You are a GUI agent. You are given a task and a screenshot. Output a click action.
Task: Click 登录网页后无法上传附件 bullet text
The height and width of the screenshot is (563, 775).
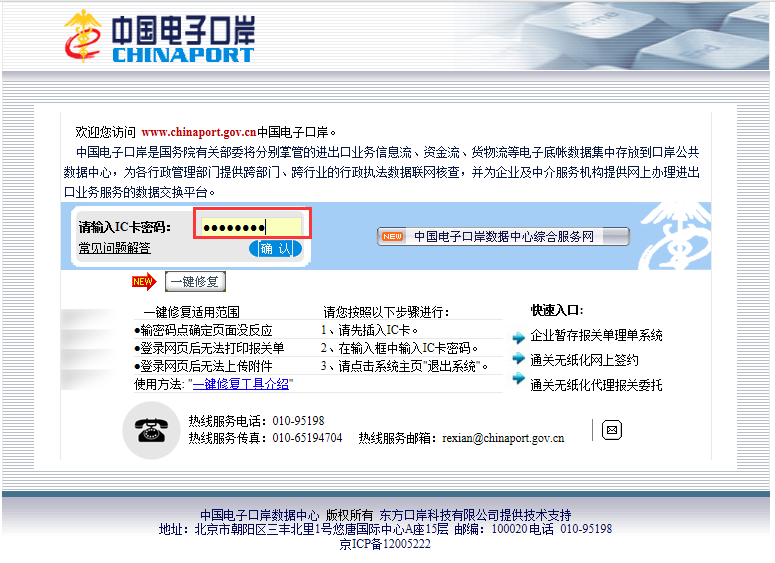coord(203,366)
